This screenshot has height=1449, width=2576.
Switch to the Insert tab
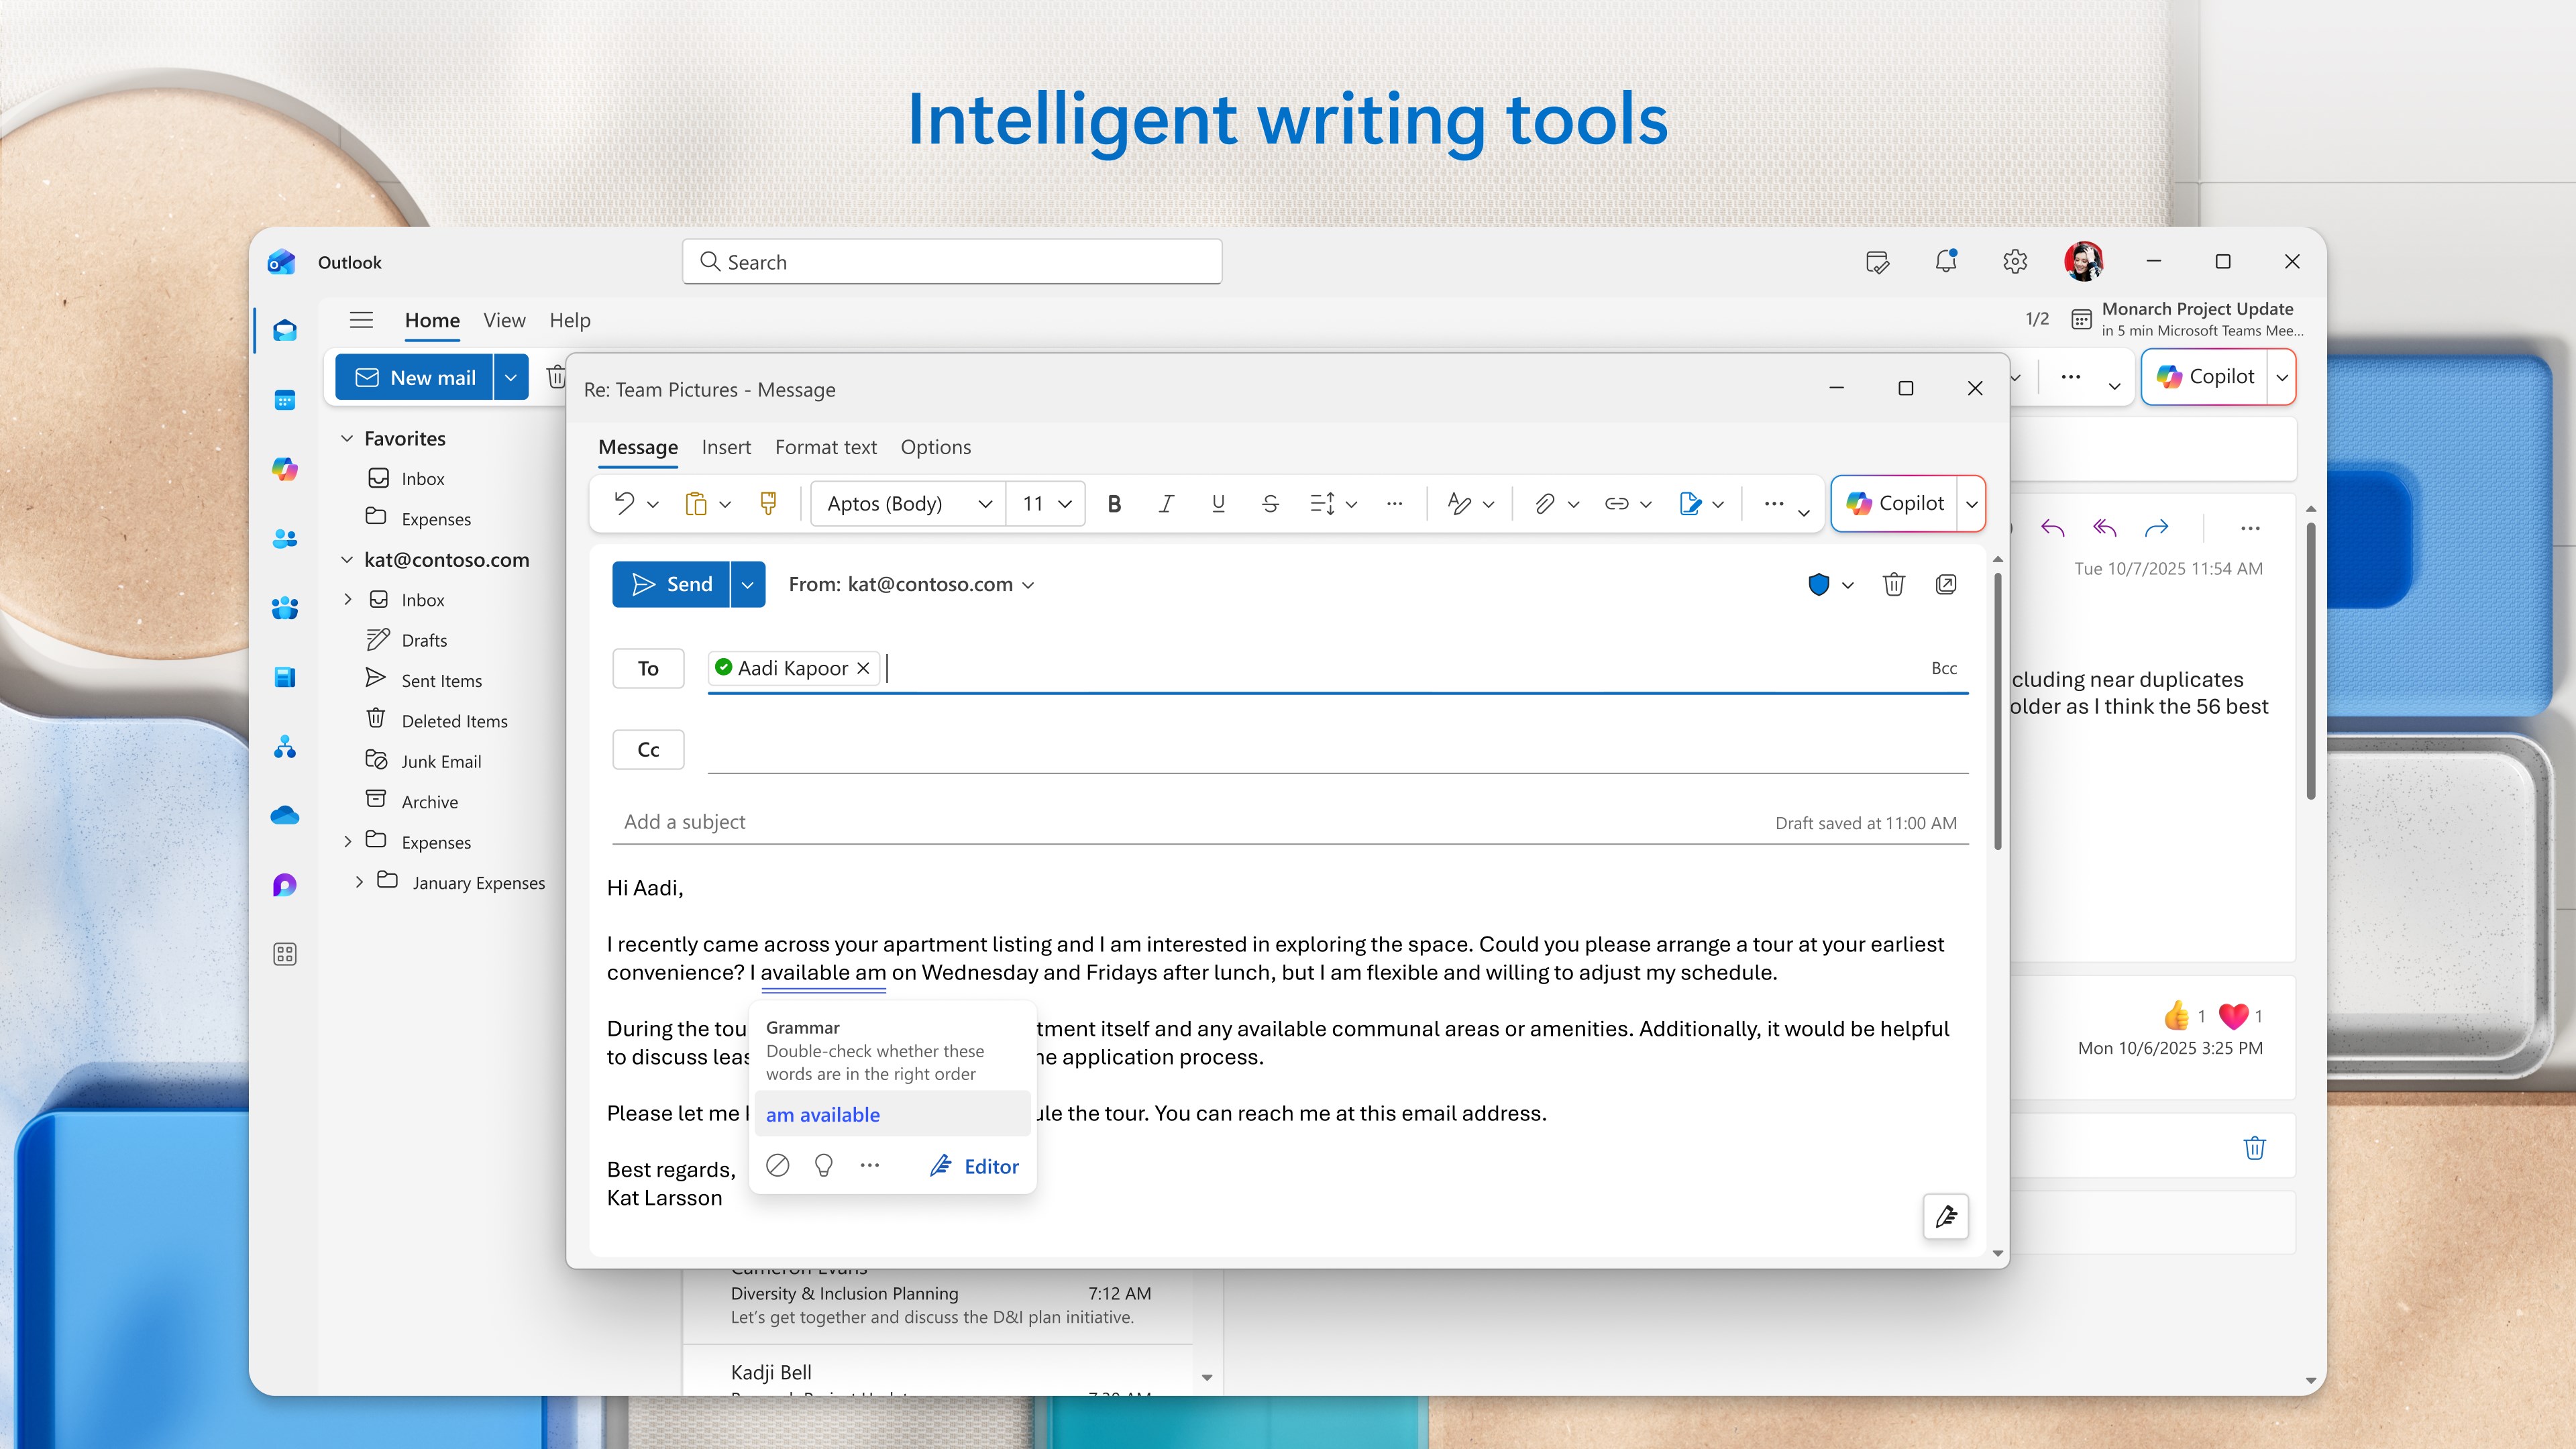726,447
